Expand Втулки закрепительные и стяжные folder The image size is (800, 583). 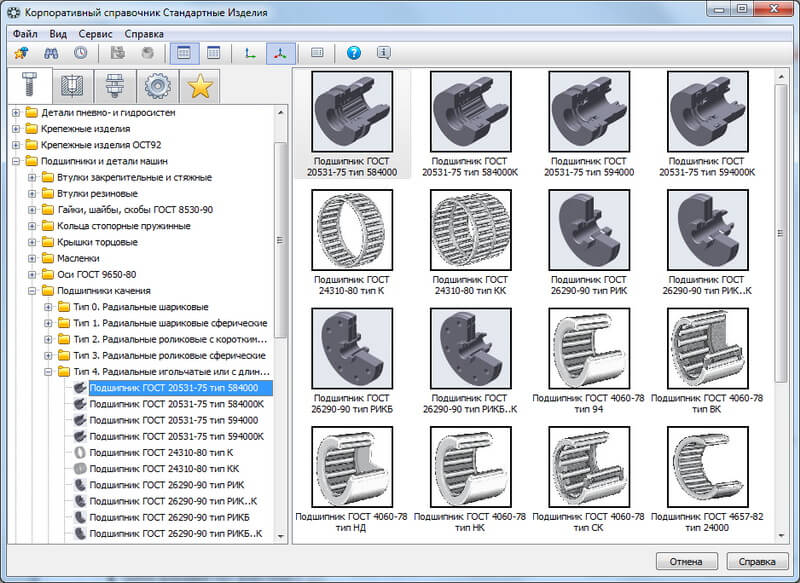click(x=32, y=178)
